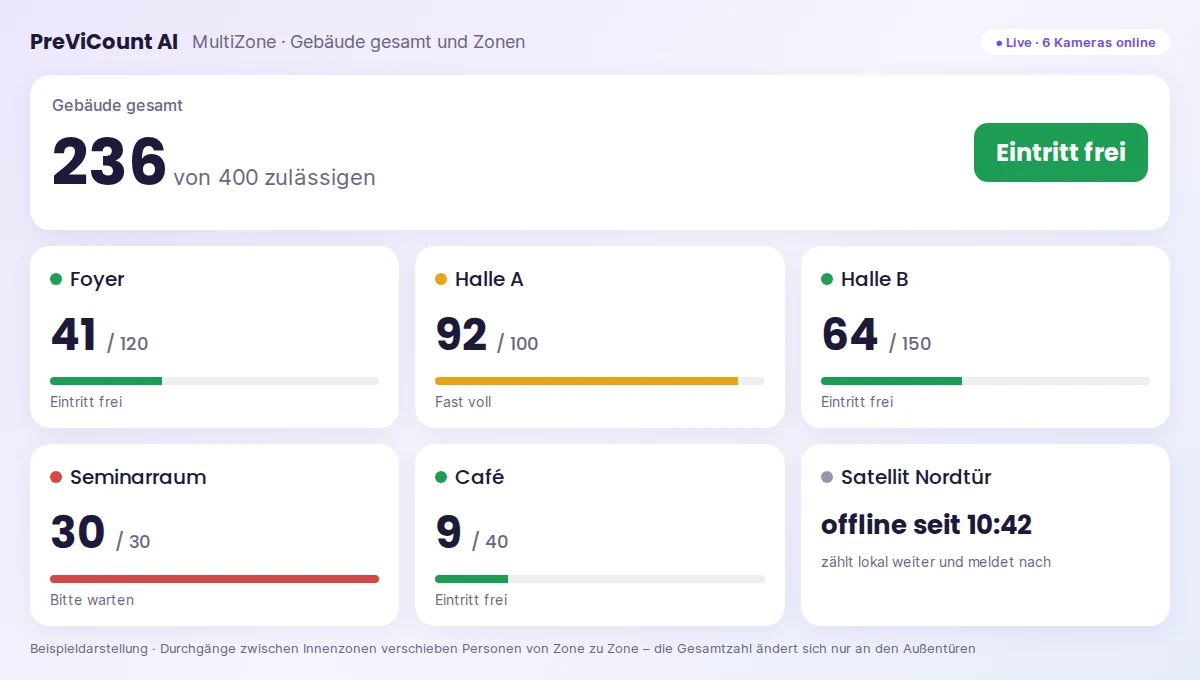The width and height of the screenshot is (1200, 680).
Task: Click the green status dot beside Halle B
Action: pos(827,279)
